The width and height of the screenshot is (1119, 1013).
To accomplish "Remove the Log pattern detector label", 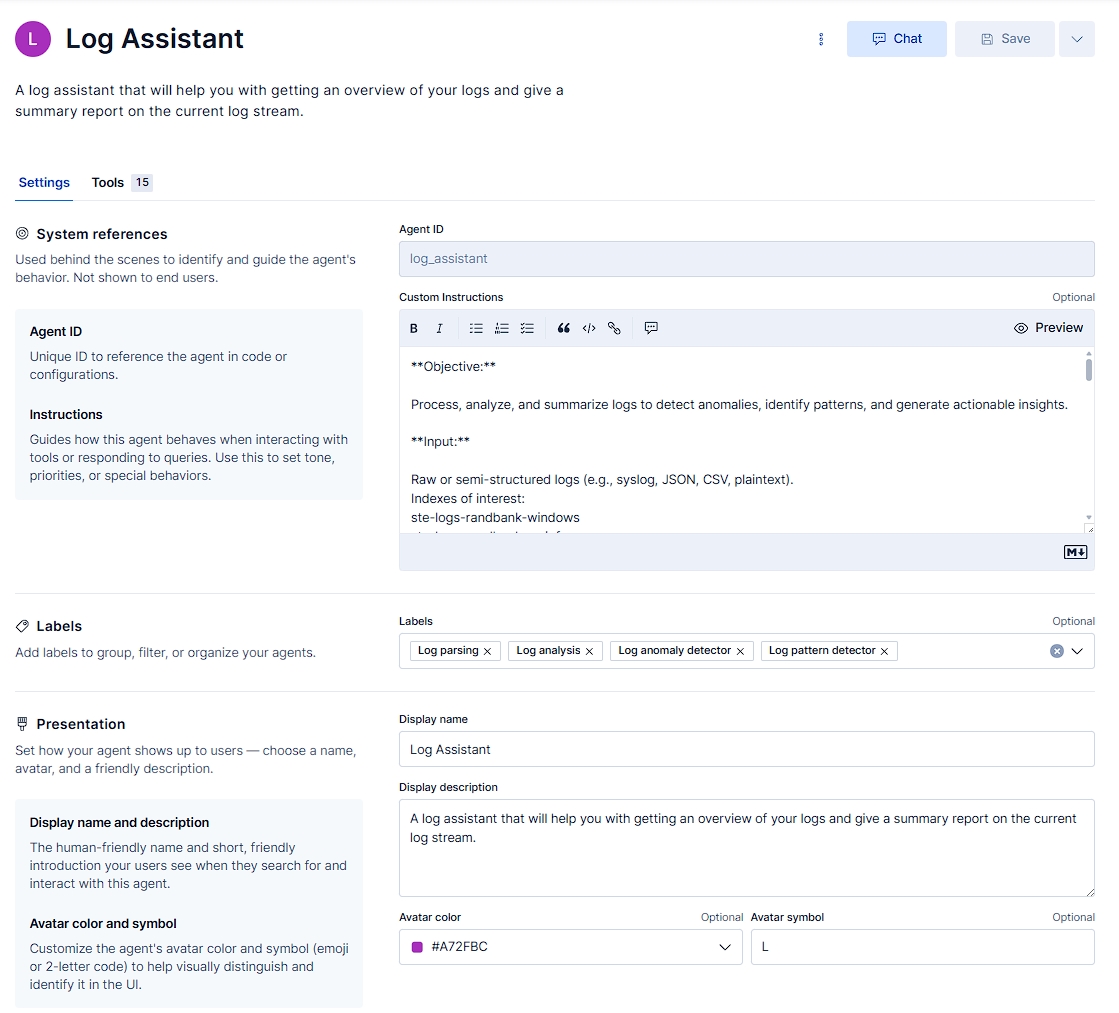I will [x=884, y=651].
